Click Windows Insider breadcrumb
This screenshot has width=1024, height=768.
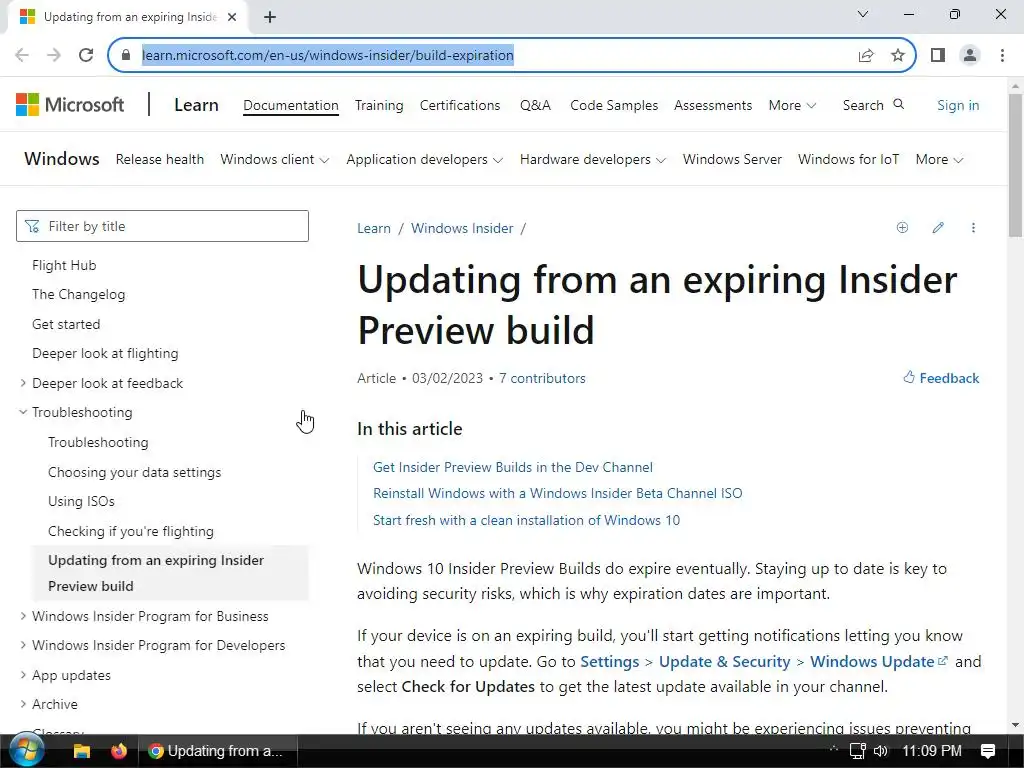pos(462,228)
